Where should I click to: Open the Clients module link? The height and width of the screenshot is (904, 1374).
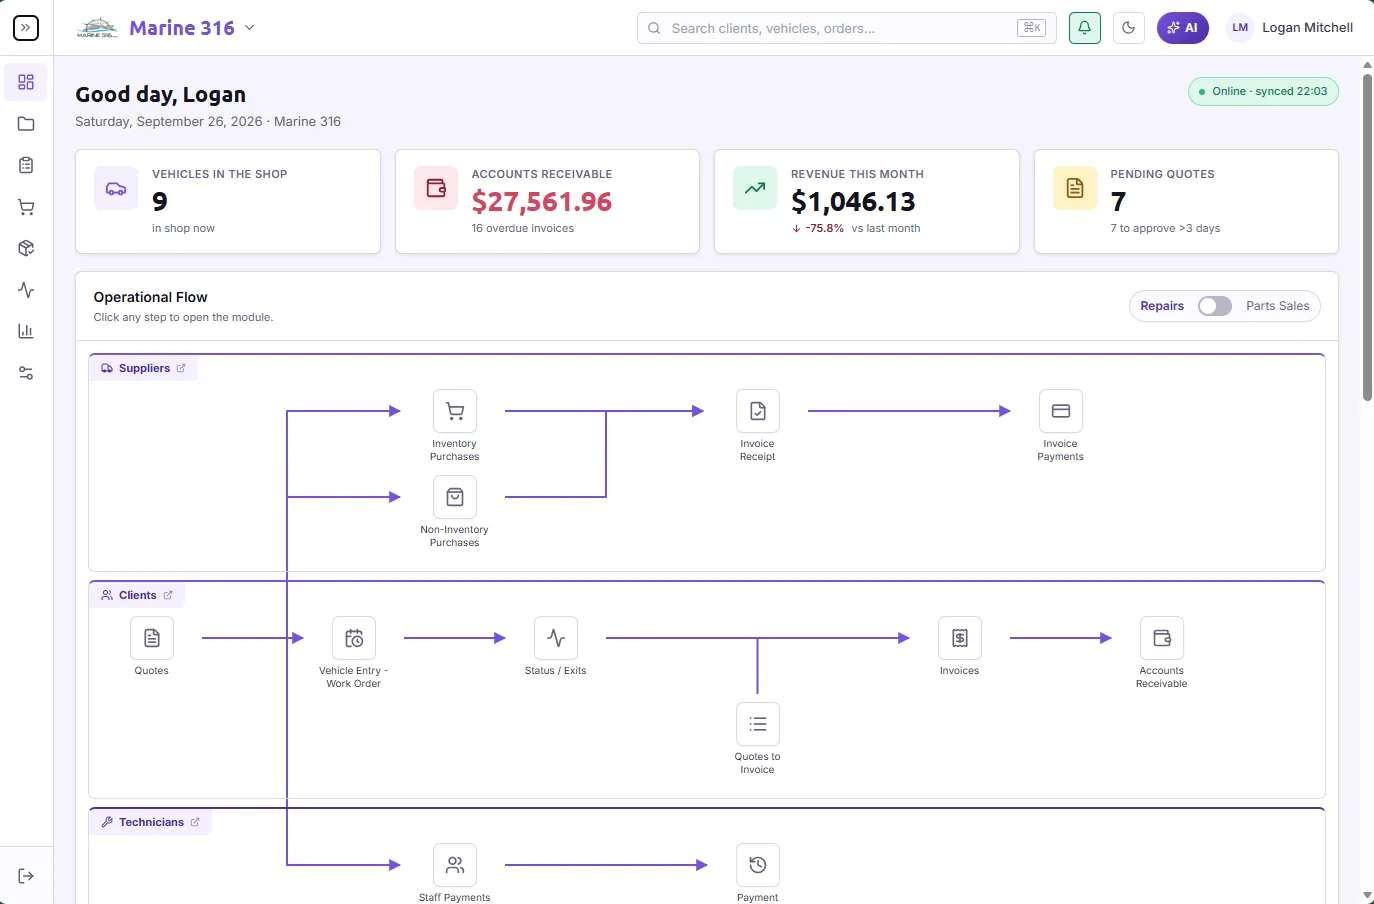coord(137,595)
